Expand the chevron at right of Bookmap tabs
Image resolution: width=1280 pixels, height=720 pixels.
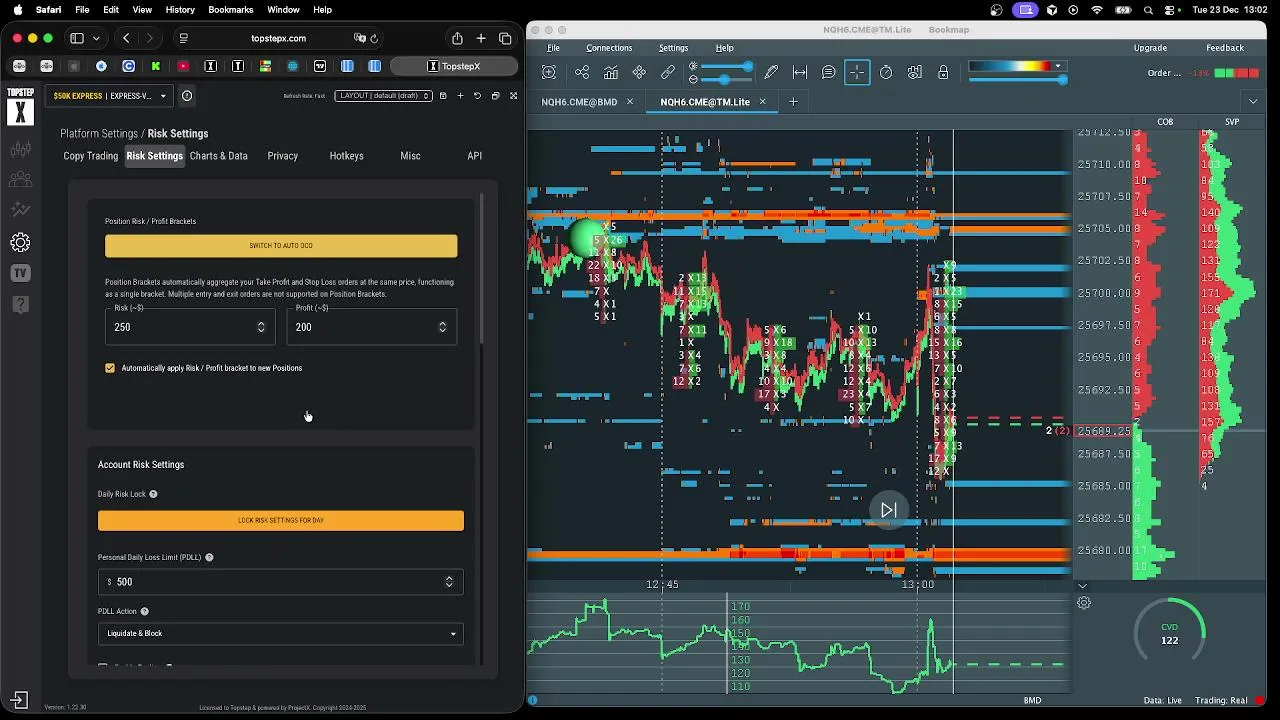pyautogui.click(x=1253, y=101)
